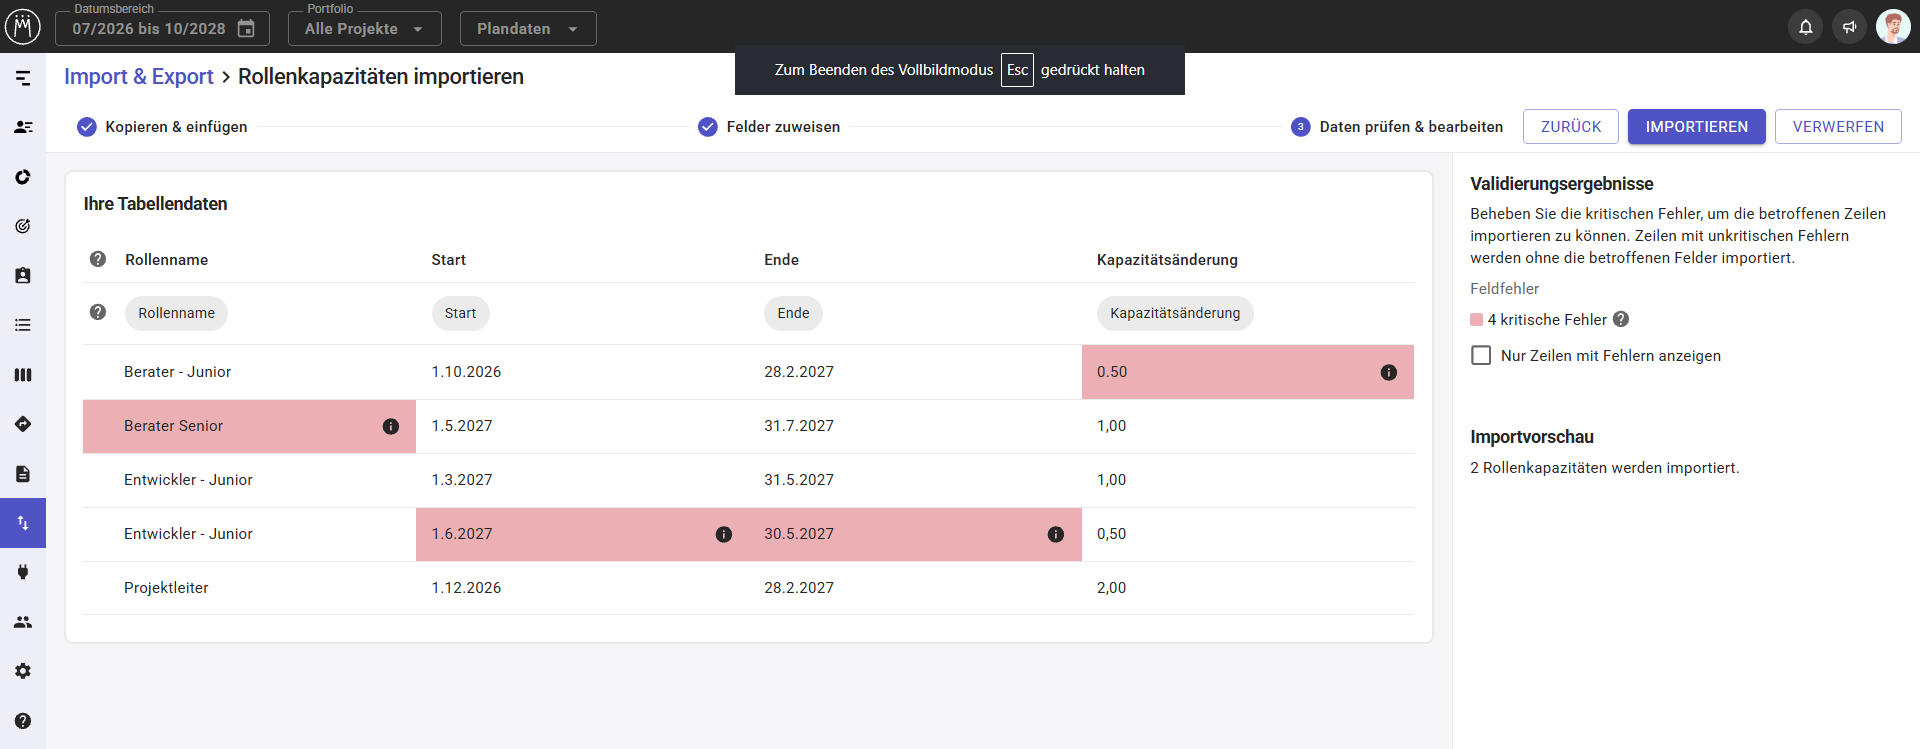1920x749 pixels.
Task: Go to the Felder zuweisen step
Action: [x=769, y=127]
